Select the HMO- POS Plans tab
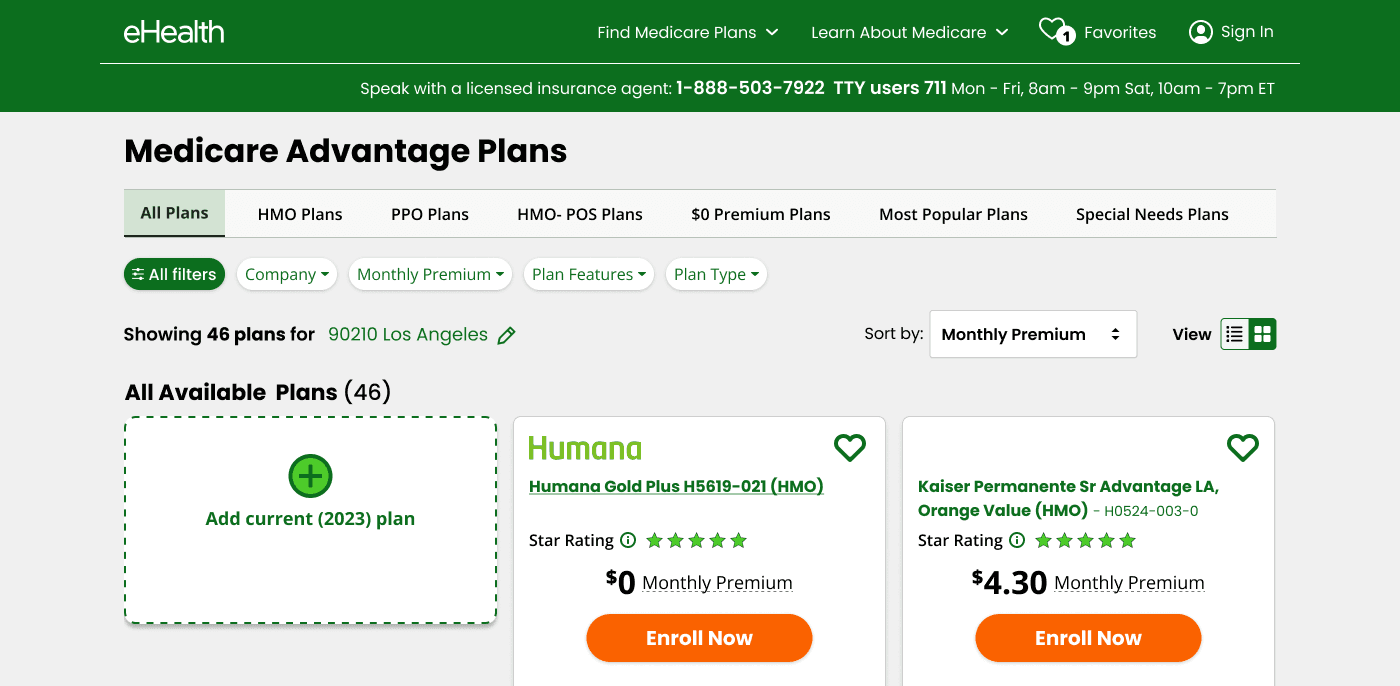Viewport: 1400px width, 686px height. (x=580, y=214)
